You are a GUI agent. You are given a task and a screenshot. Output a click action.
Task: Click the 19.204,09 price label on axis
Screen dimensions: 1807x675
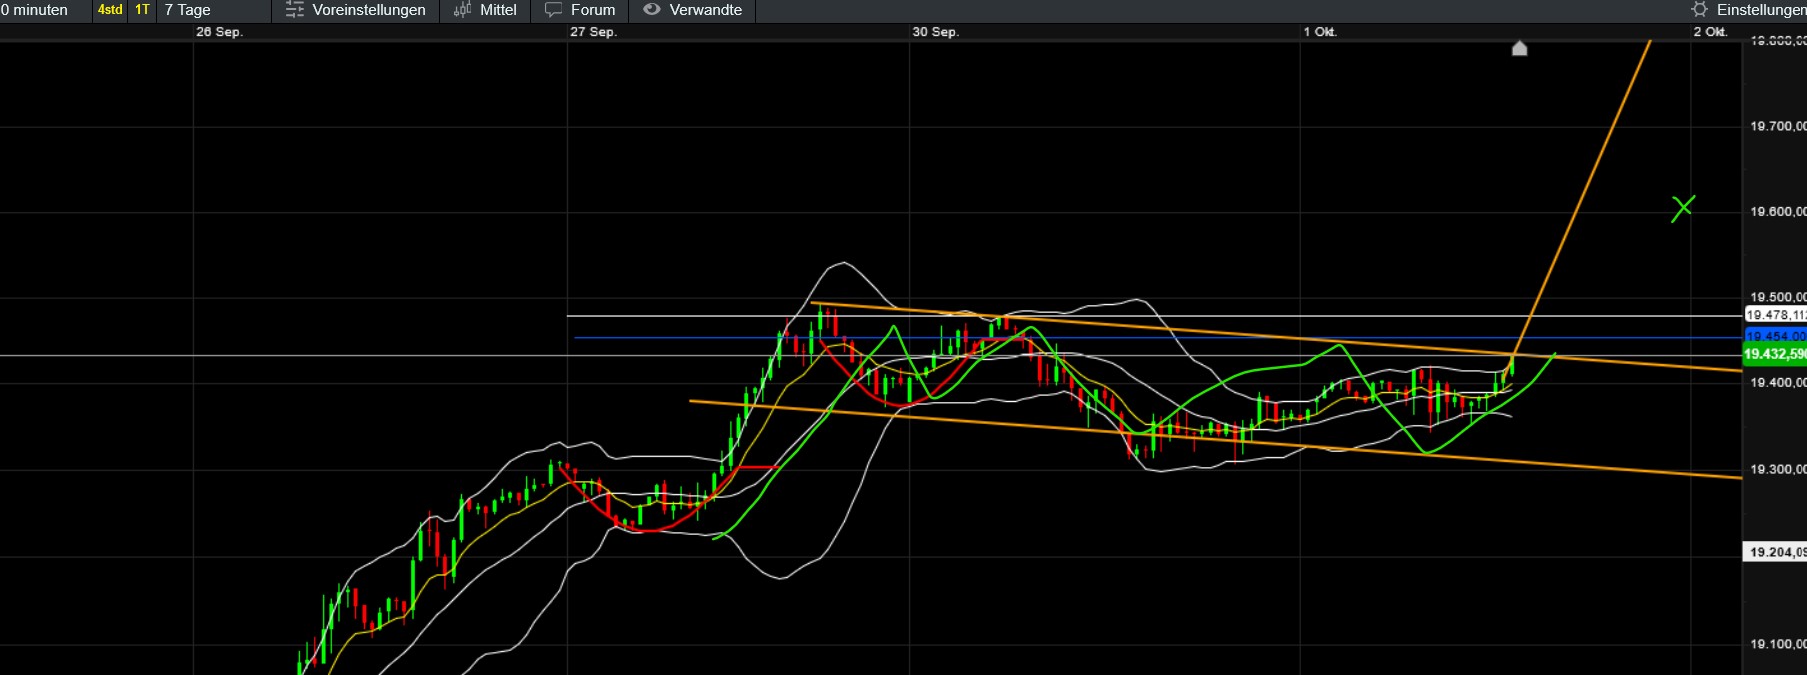(x=1775, y=552)
